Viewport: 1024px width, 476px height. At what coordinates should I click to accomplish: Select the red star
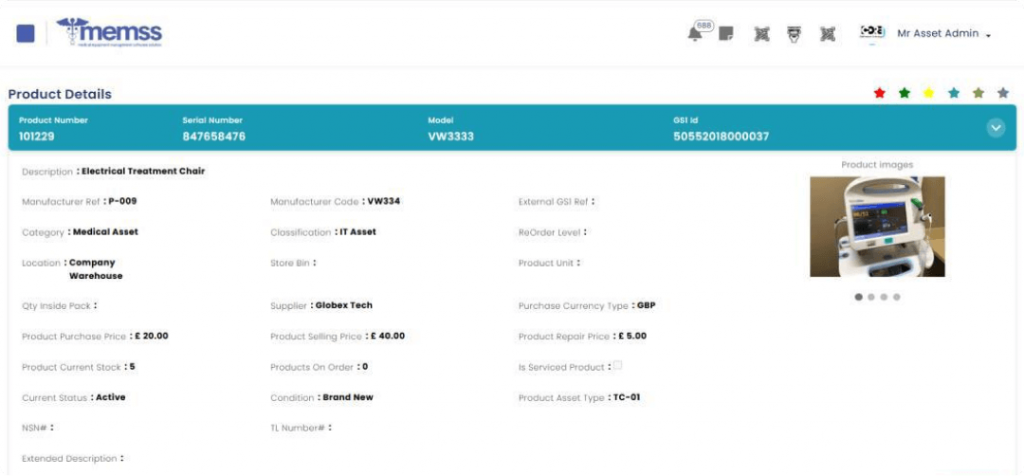pyautogui.click(x=879, y=93)
